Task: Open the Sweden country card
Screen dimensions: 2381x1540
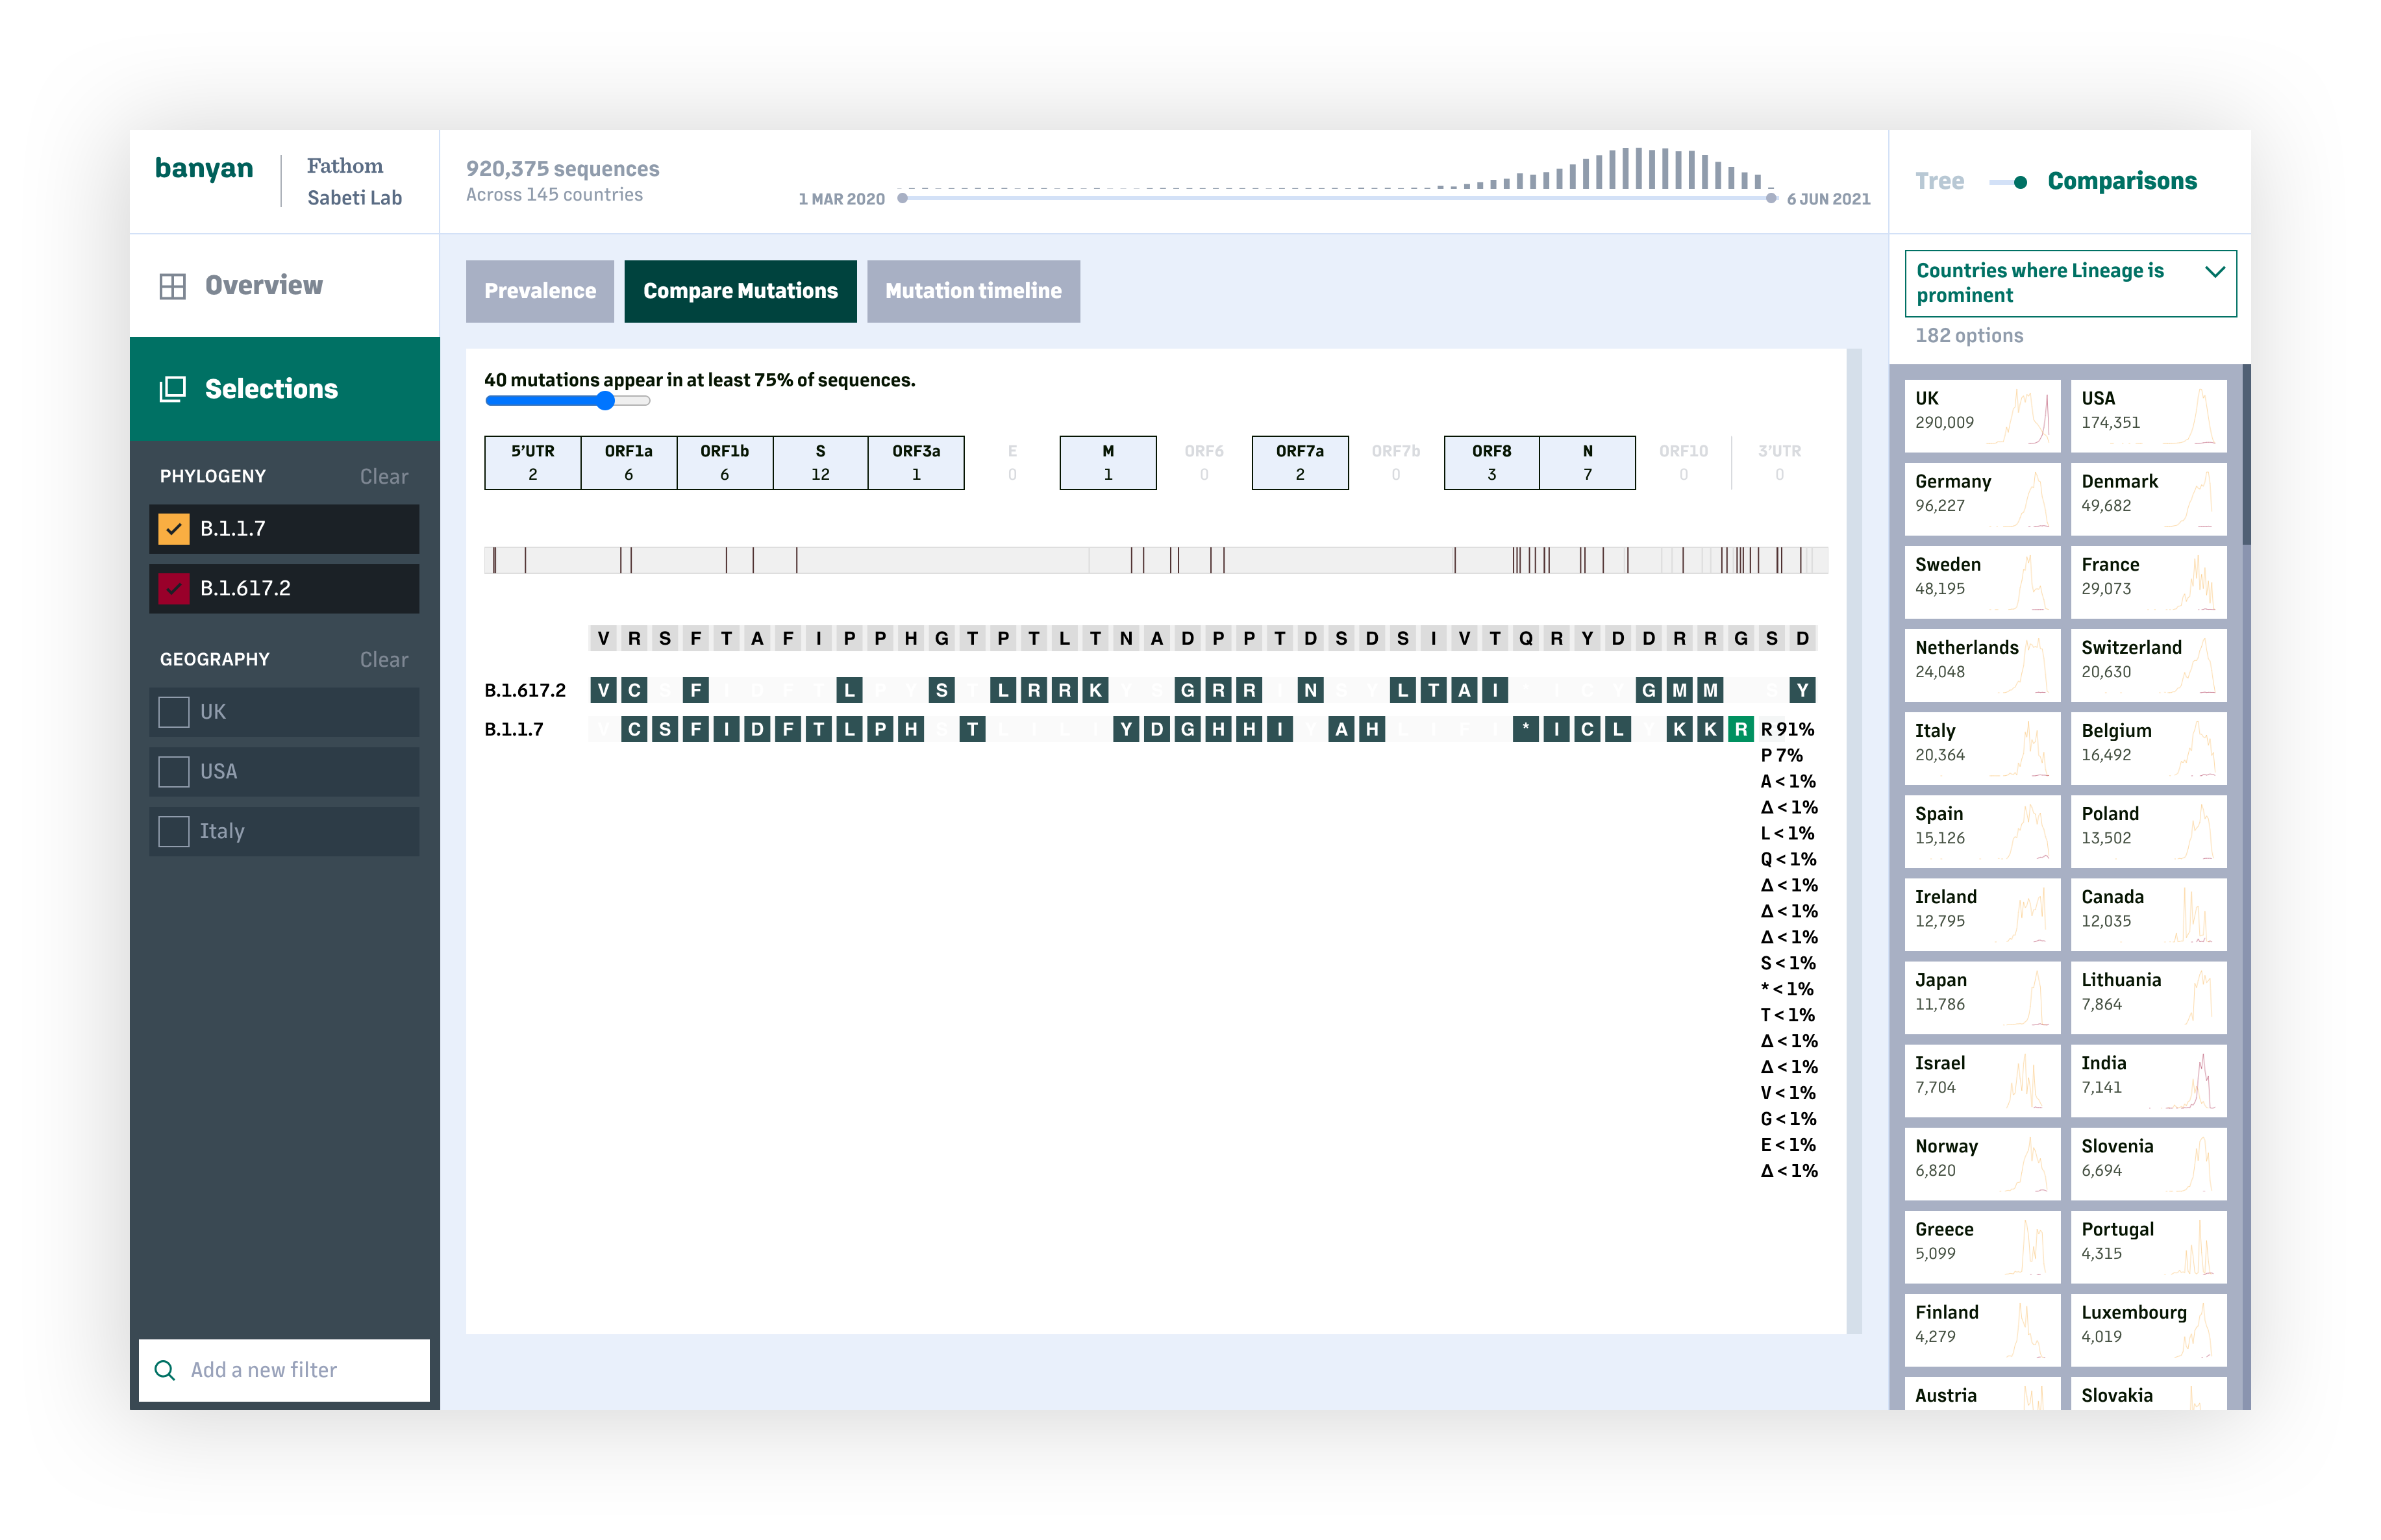Action: [x=1982, y=581]
